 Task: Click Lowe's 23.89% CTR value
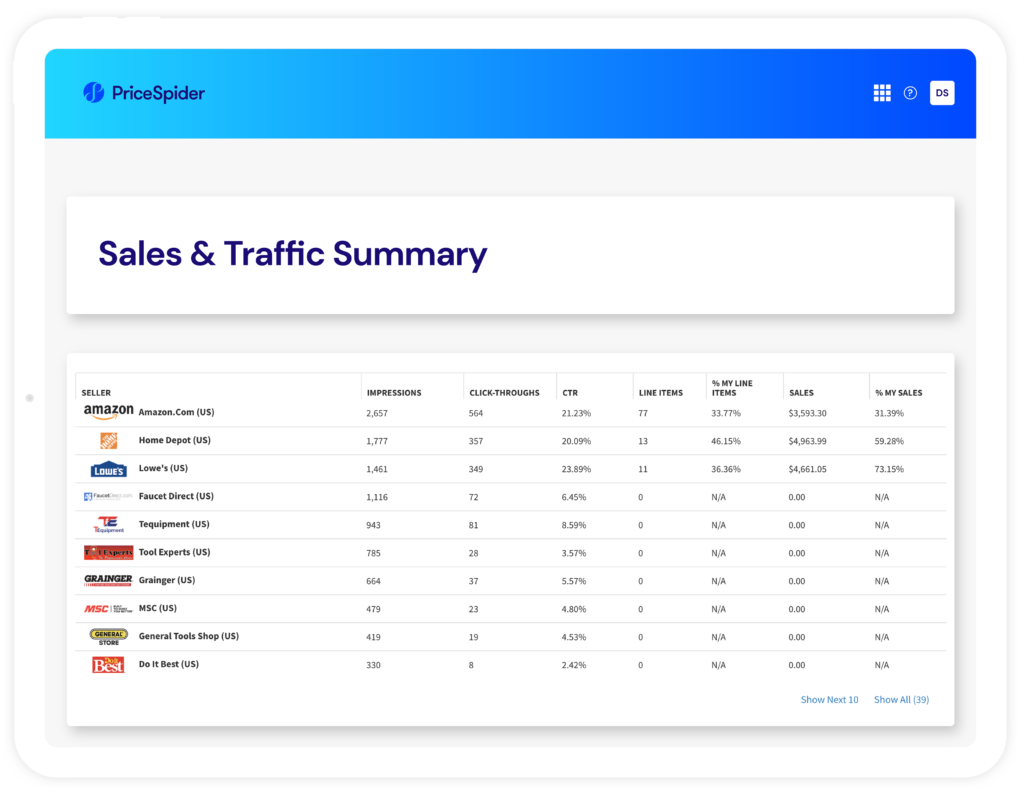576,470
